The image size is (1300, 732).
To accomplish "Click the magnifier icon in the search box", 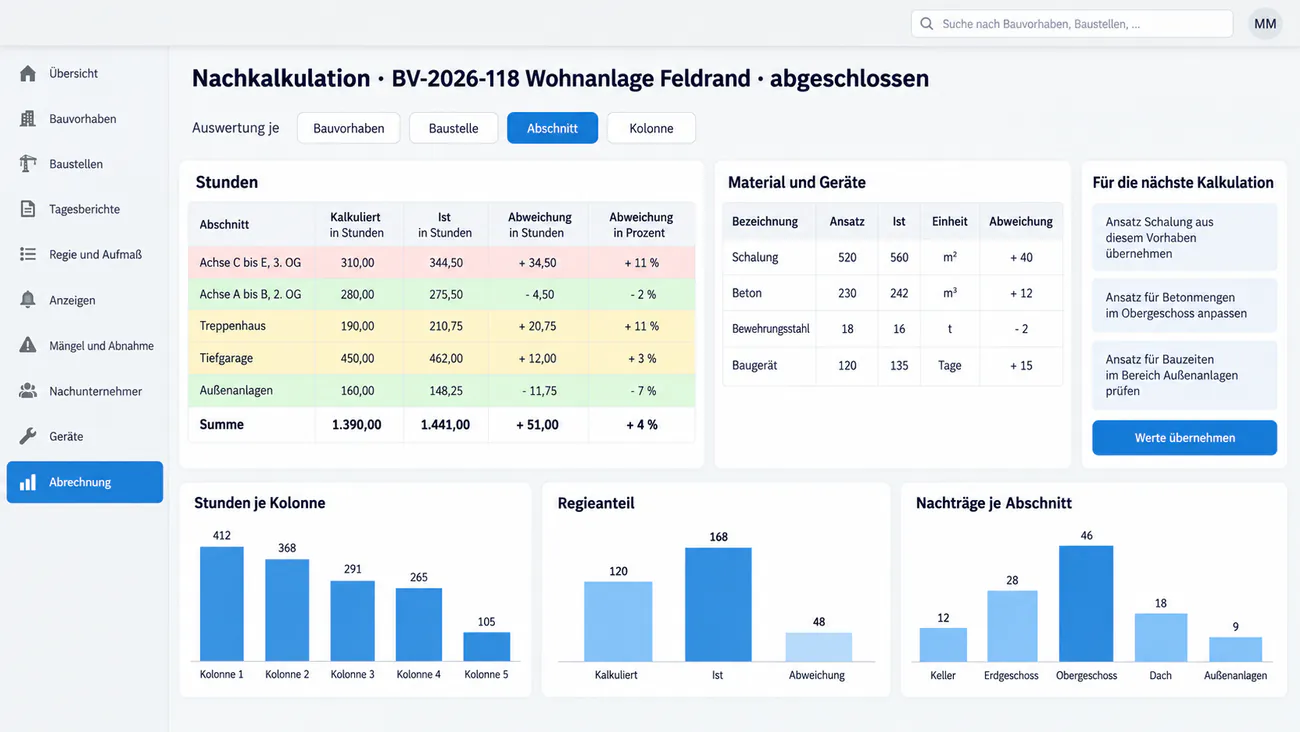I will [x=927, y=24].
